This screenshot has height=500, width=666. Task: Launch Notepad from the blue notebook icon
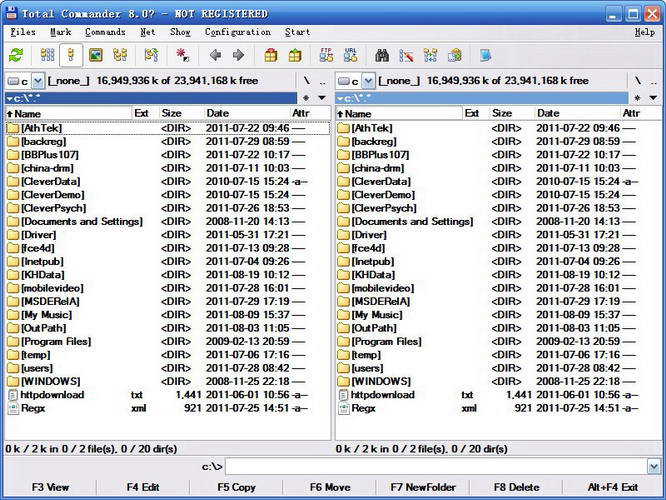pos(485,55)
